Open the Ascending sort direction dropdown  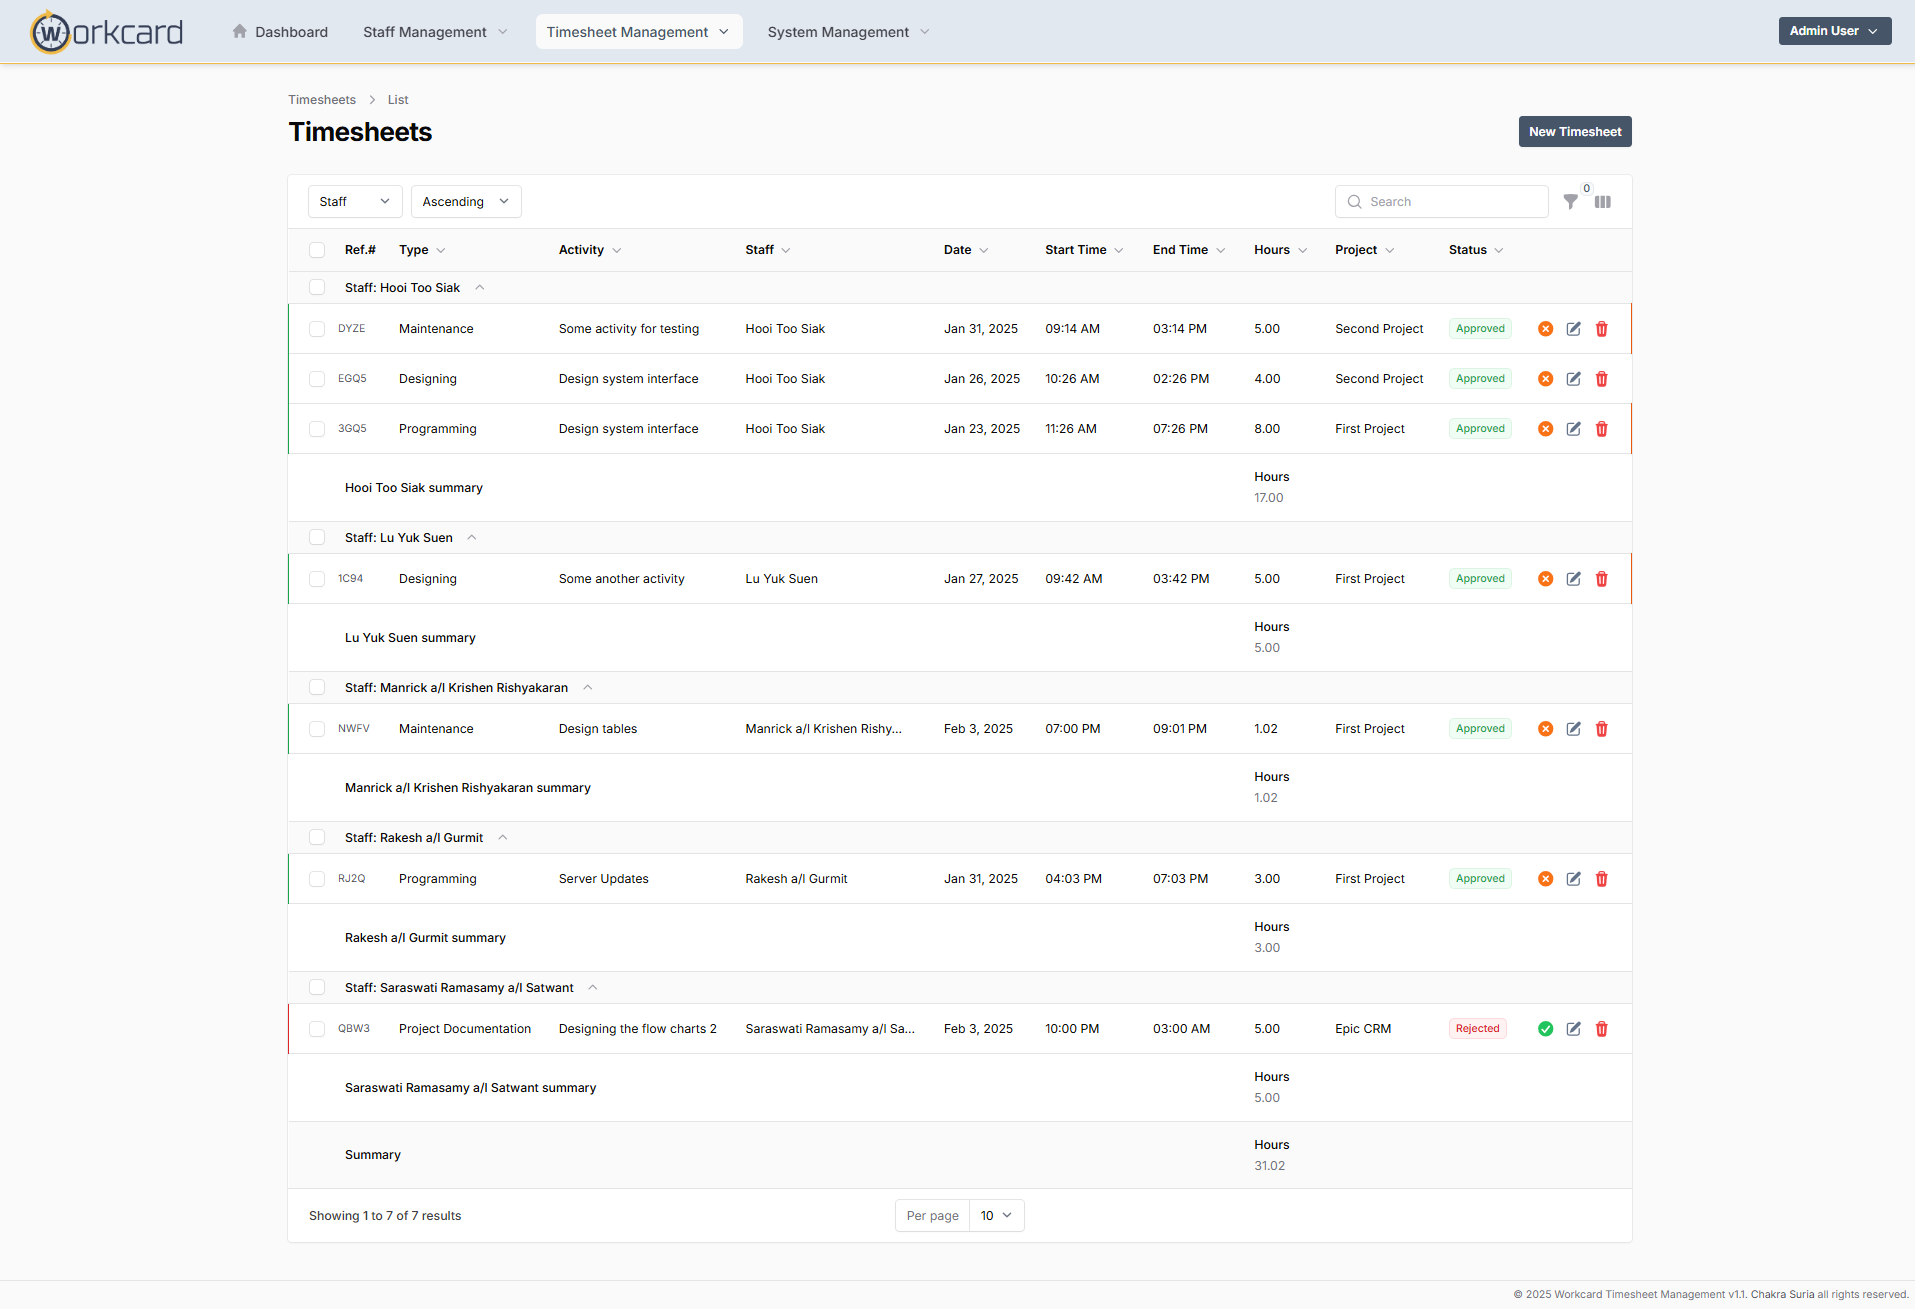tap(465, 202)
